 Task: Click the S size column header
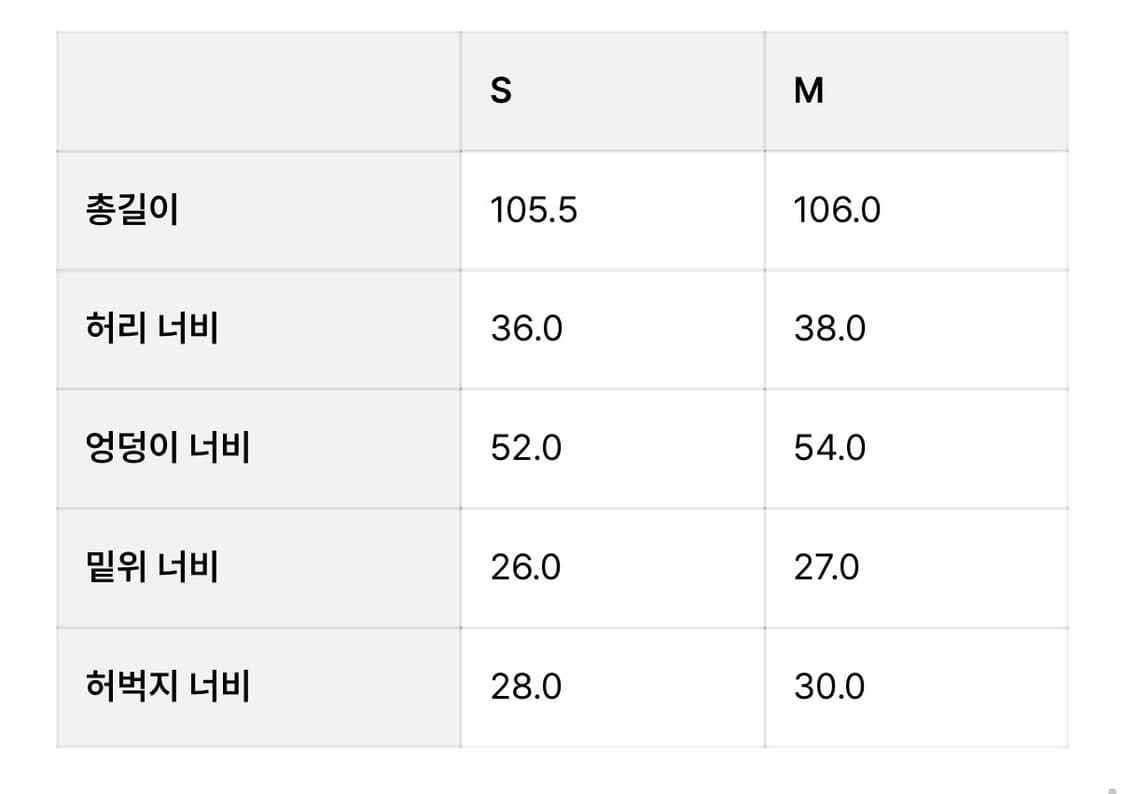tap(501, 91)
